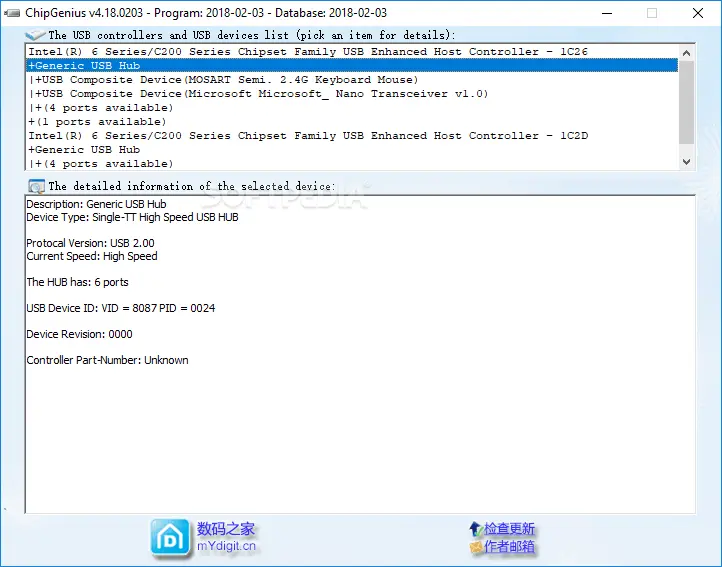This screenshot has height=567, width=722.
Task: Select the (1 ports available) row
Action: (x=100, y=122)
